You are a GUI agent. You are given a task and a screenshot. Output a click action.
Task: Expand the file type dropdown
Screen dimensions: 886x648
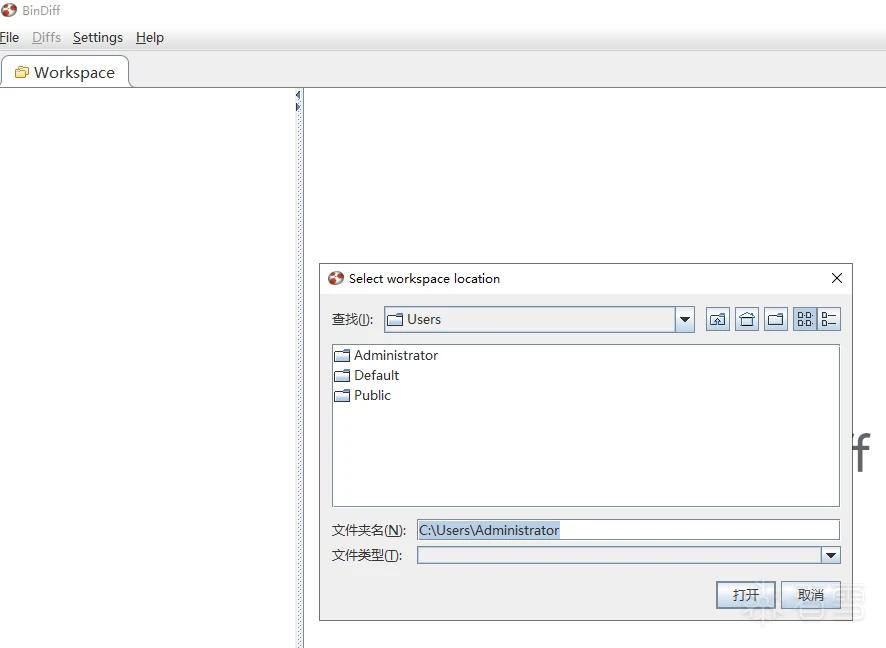tap(830, 555)
